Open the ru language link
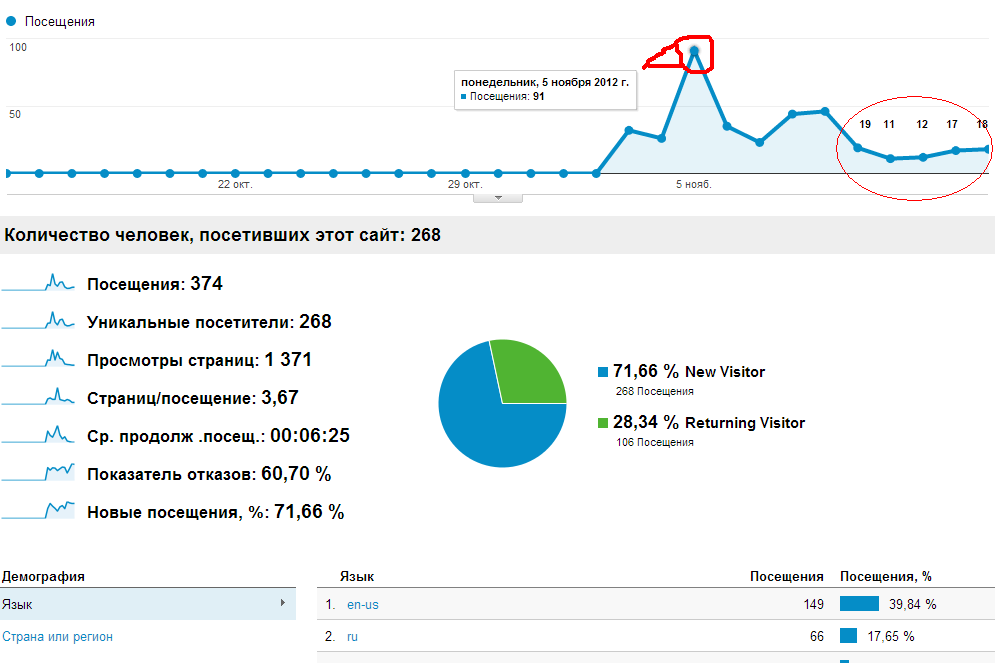Screen dimensions: 995x663 pos(352,636)
